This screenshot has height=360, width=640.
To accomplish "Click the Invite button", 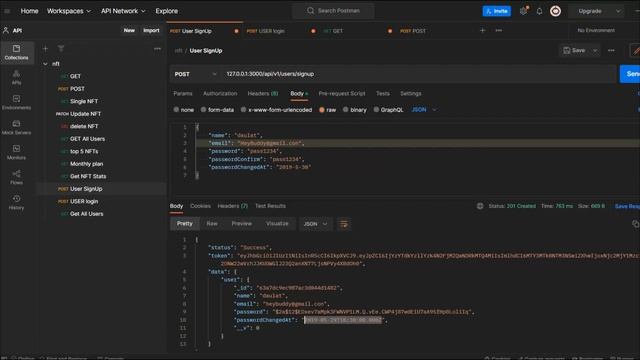I will pyautogui.click(x=496, y=11).
